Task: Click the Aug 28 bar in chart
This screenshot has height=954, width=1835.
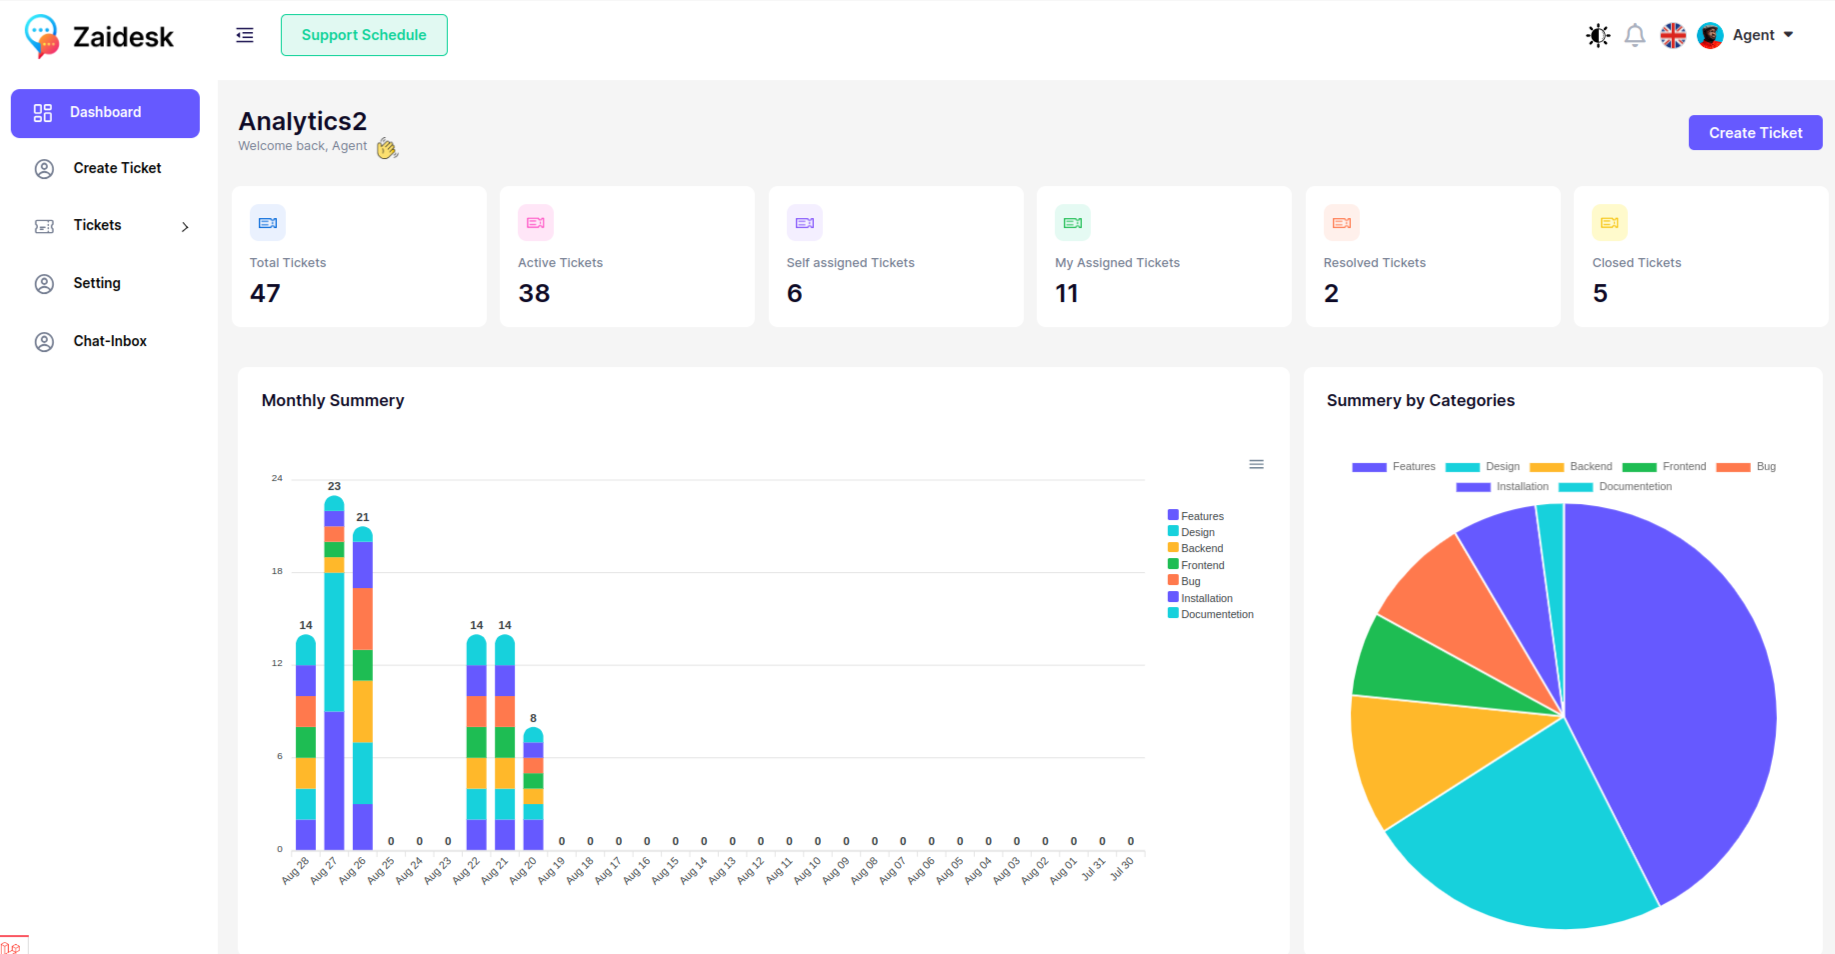Action: click(306, 742)
